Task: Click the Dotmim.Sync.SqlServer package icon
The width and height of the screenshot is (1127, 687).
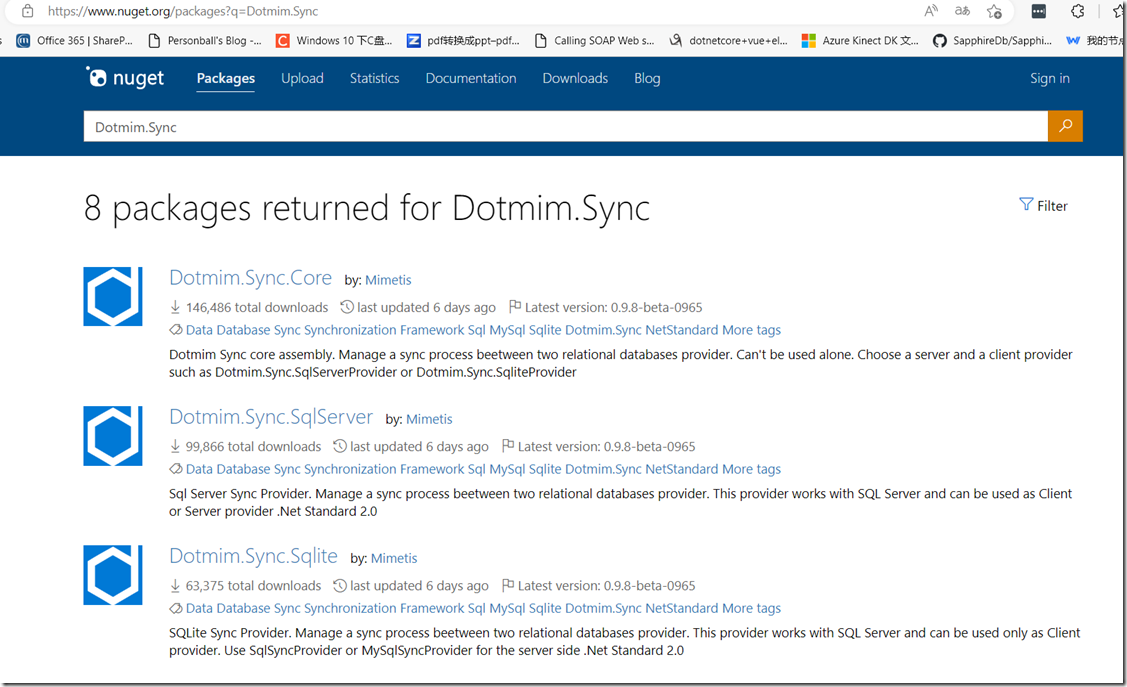Action: click(x=113, y=435)
